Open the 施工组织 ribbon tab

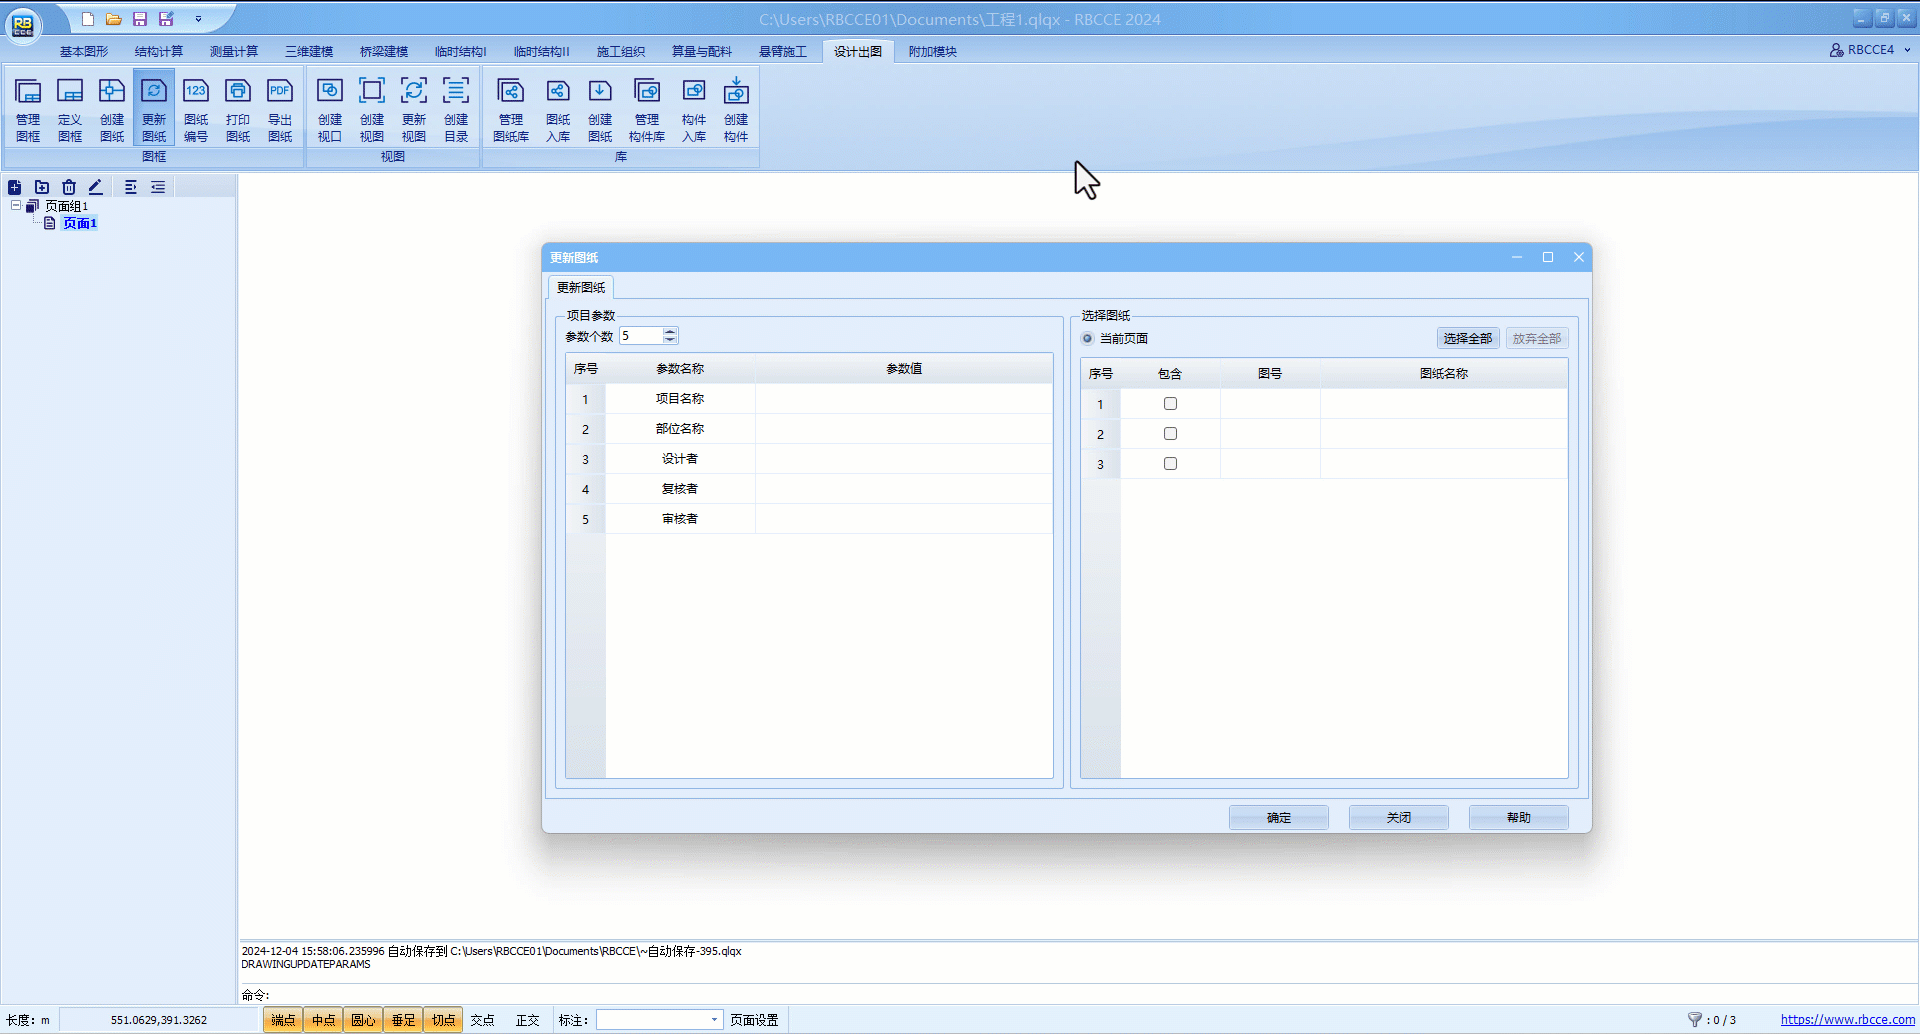coord(620,52)
